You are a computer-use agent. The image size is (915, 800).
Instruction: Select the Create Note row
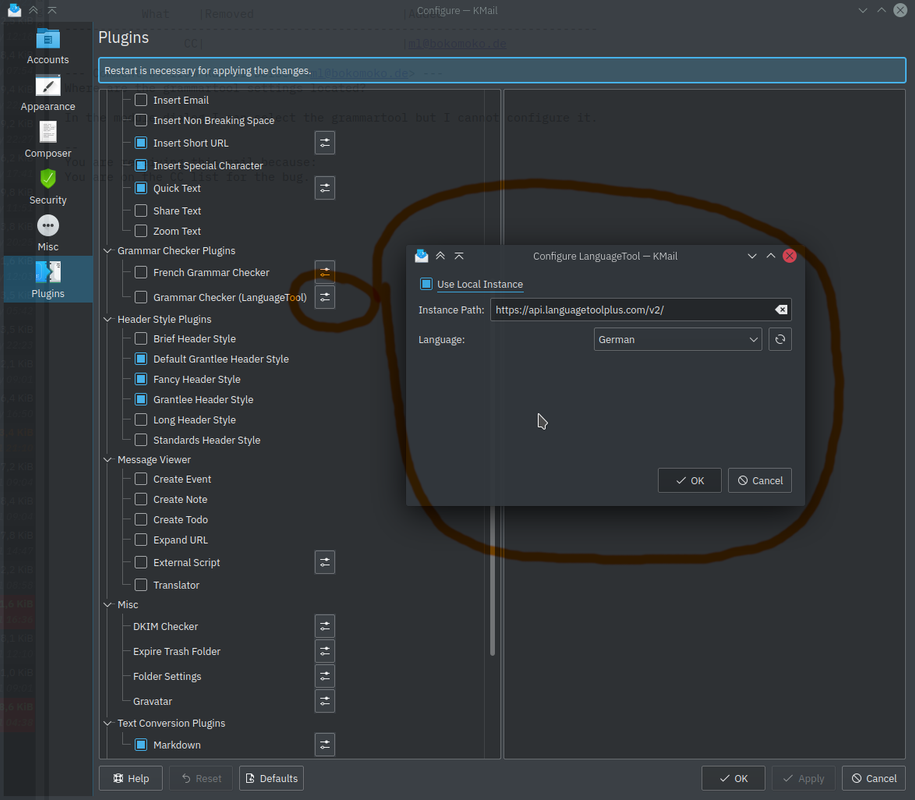pyautogui.click(x=180, y=499)
